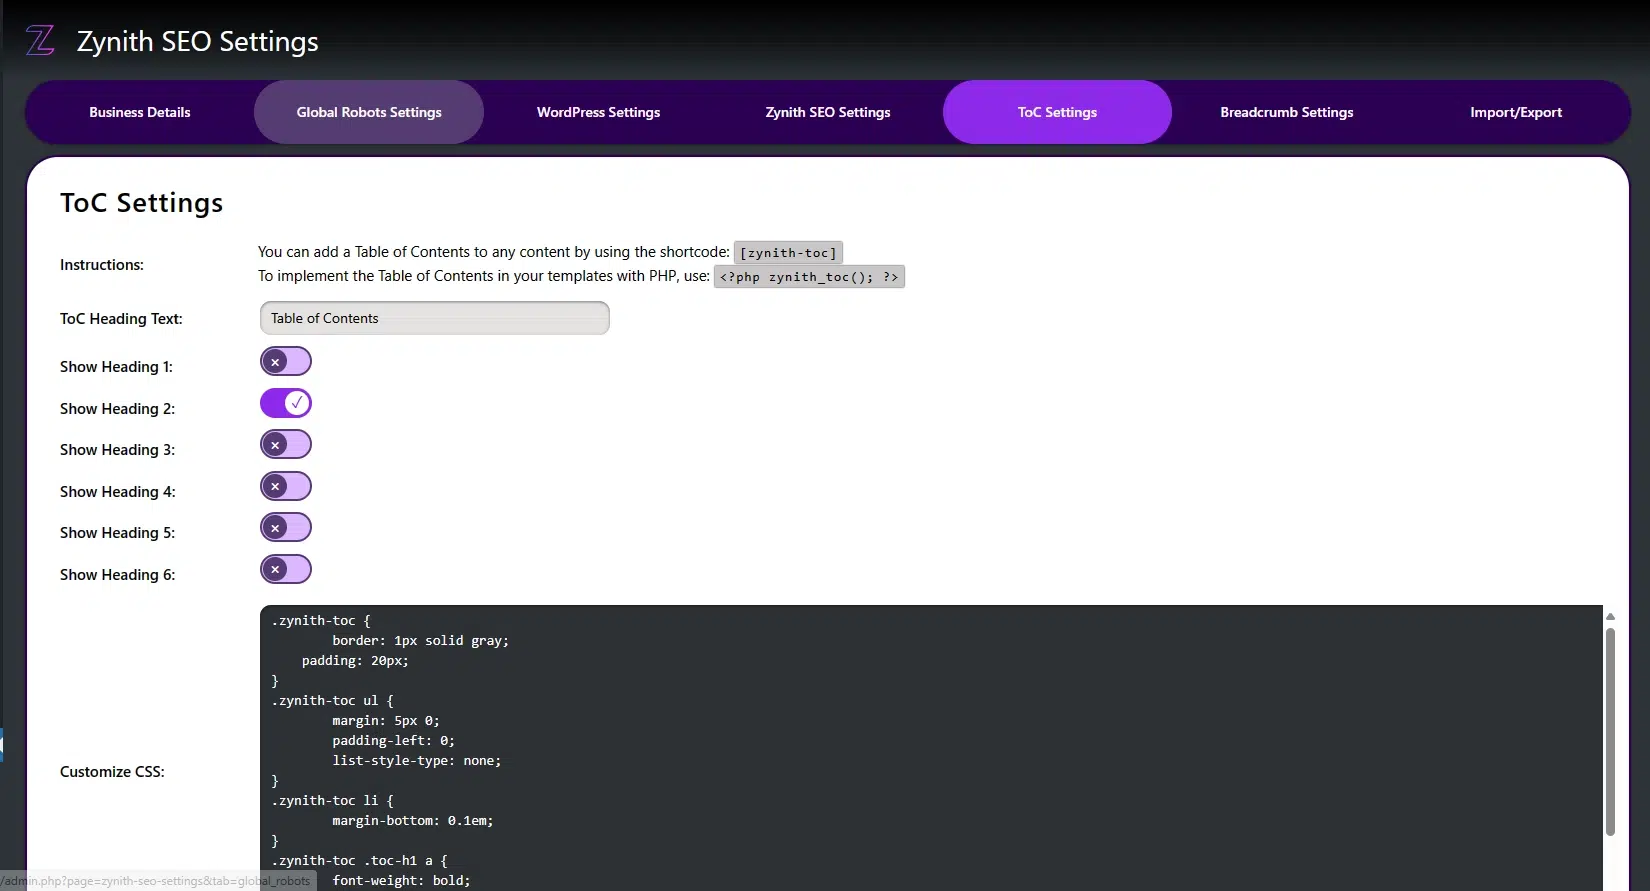Enable Show Heading 5 switch
The image size is (1650, 891).
pyautogui.click(x=286, y=527)
